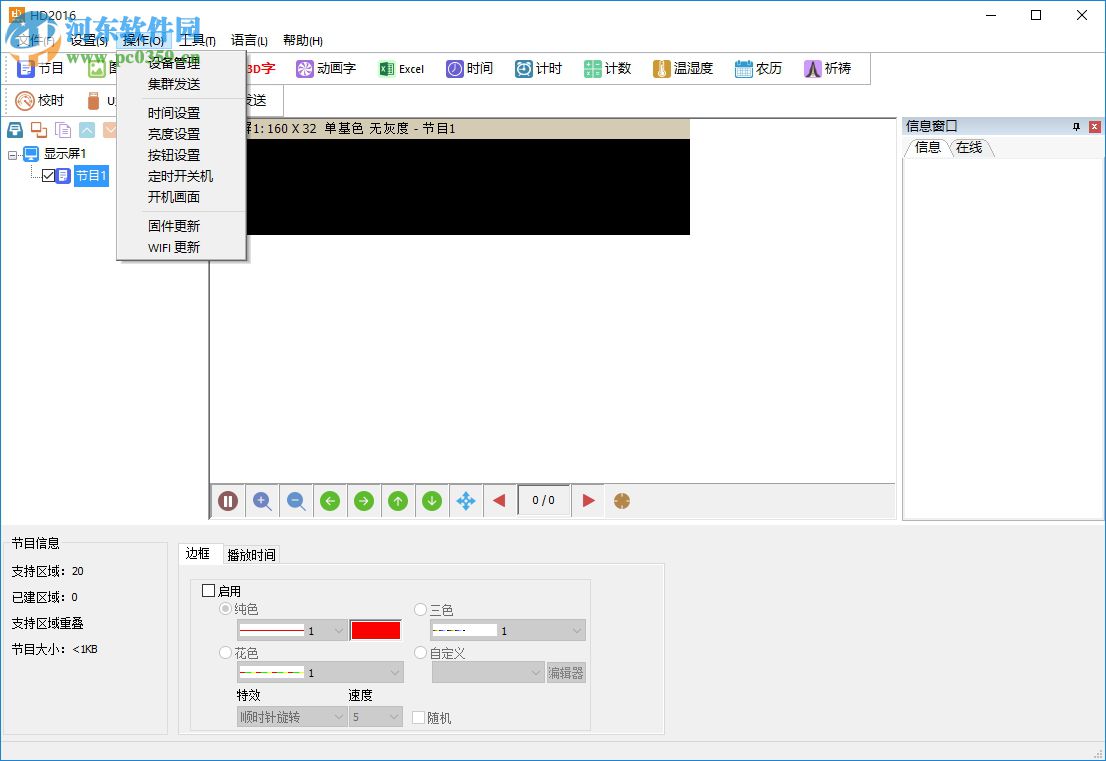Insert a 祈祷 (prayer) element
1106x761 pixels.
829,68
